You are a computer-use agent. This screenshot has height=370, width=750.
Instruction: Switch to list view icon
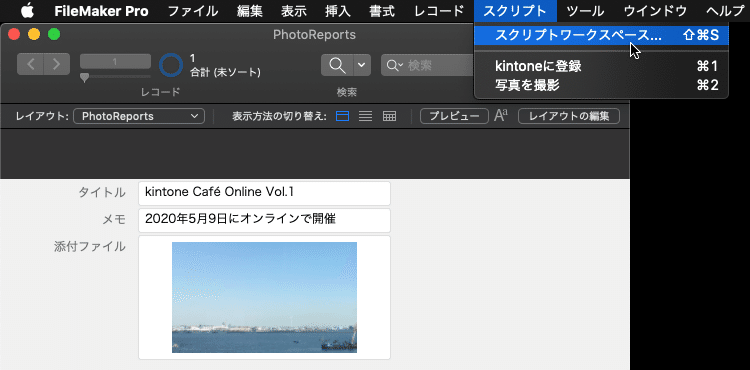point(365,116)
